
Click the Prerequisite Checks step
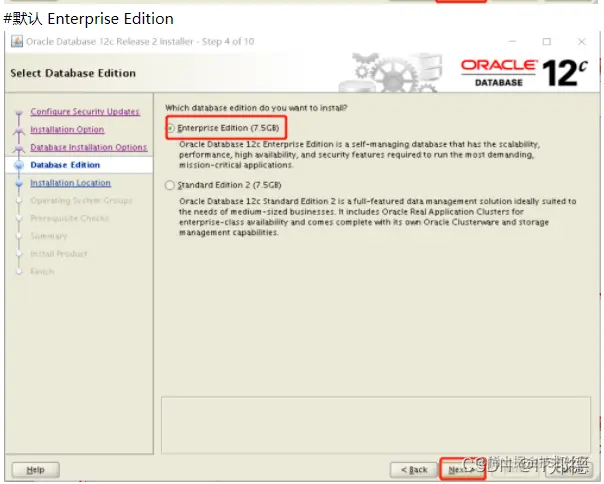(x=70, y=218)
